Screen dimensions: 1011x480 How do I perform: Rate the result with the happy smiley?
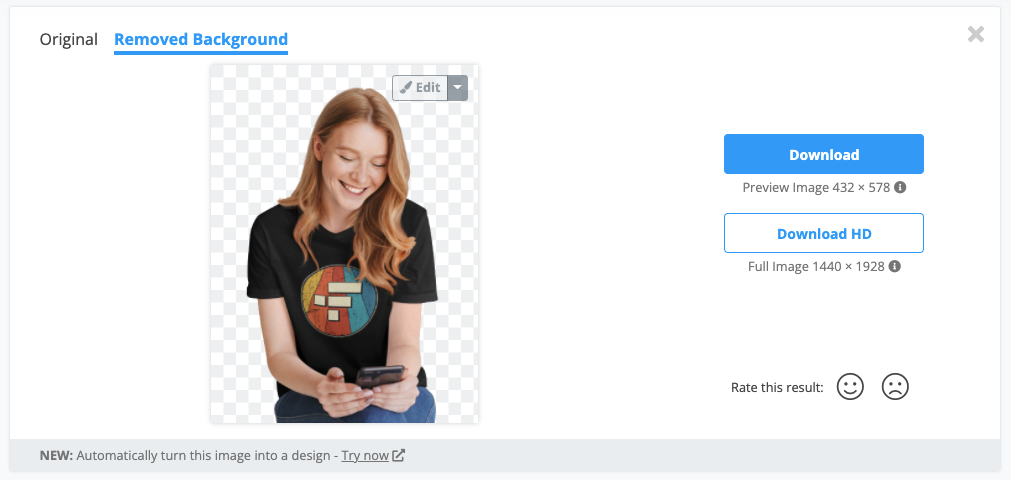850,386
